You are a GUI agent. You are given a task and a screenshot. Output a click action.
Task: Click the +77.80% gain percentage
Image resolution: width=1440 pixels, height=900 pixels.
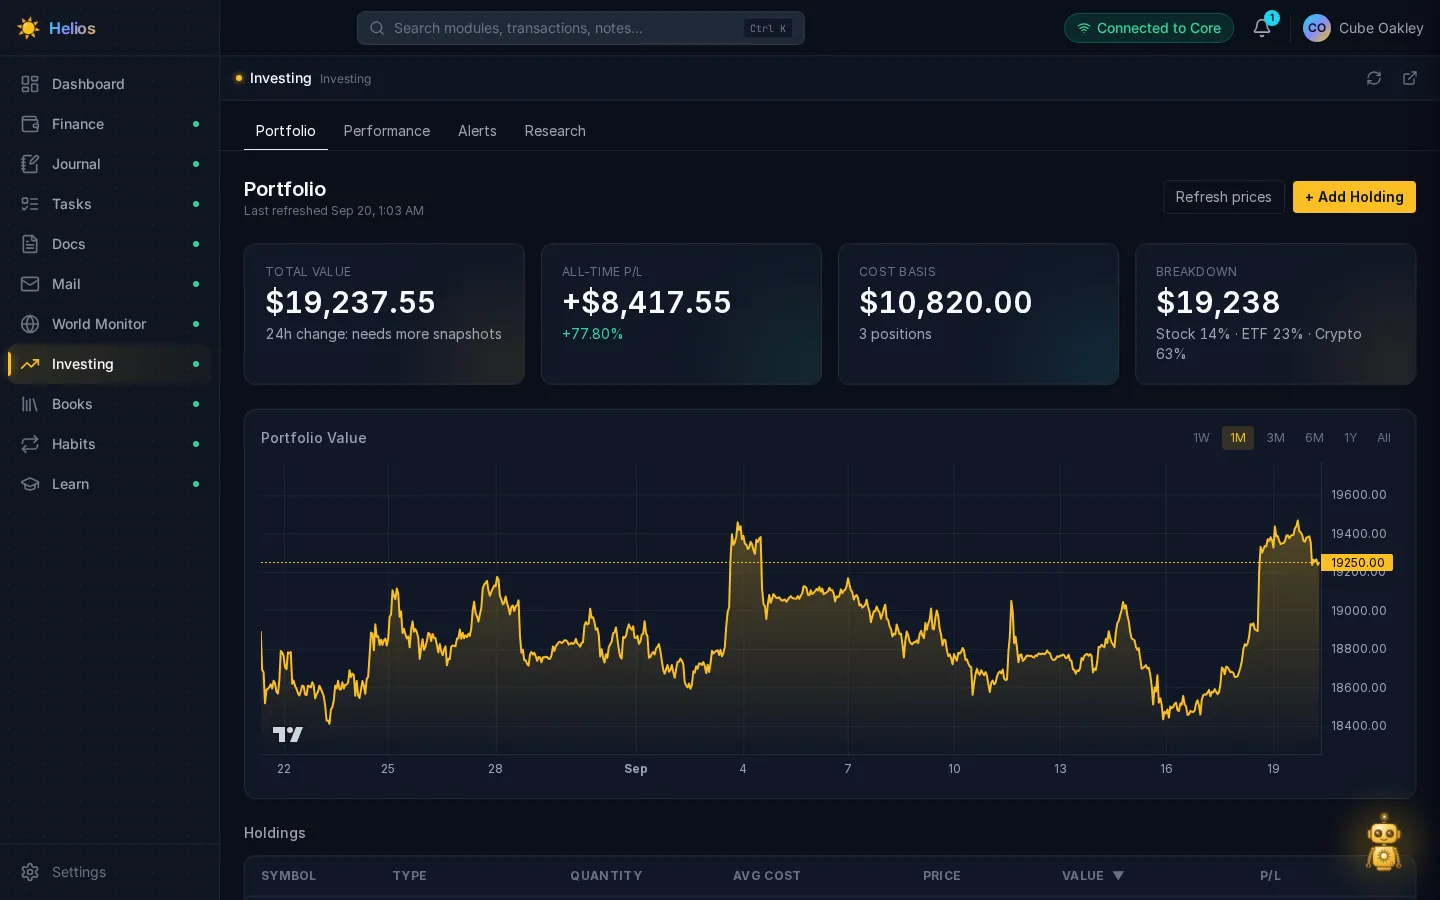(x=592, y=334)
